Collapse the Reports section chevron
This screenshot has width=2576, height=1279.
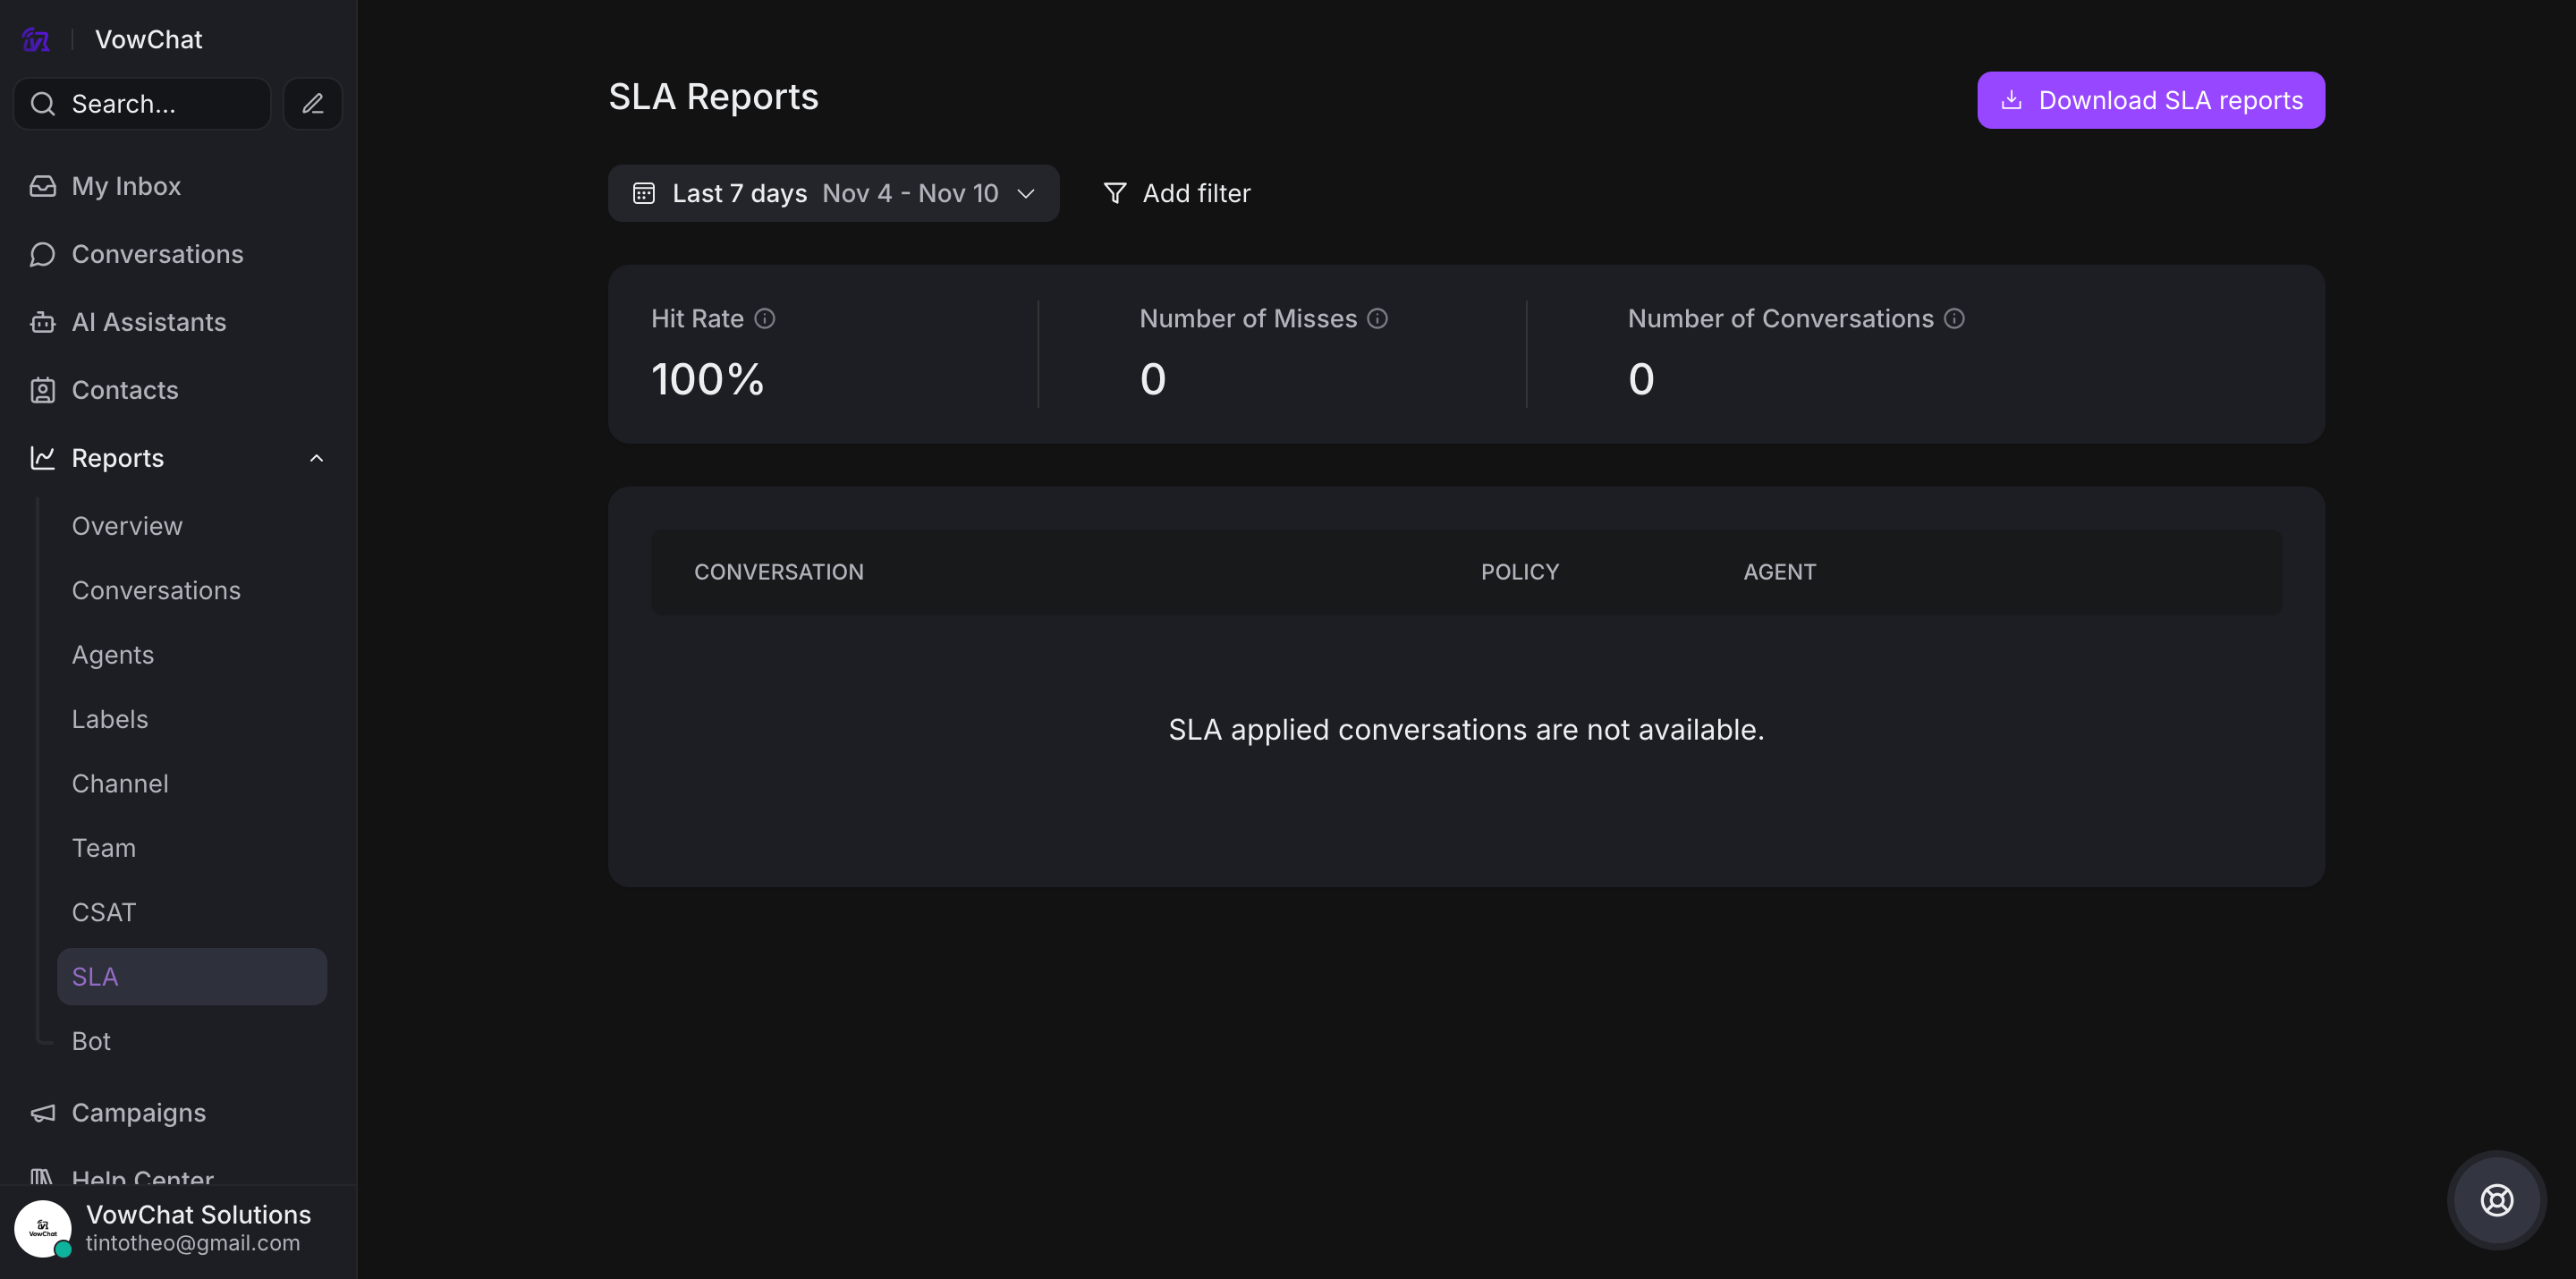tap(316, 458)
